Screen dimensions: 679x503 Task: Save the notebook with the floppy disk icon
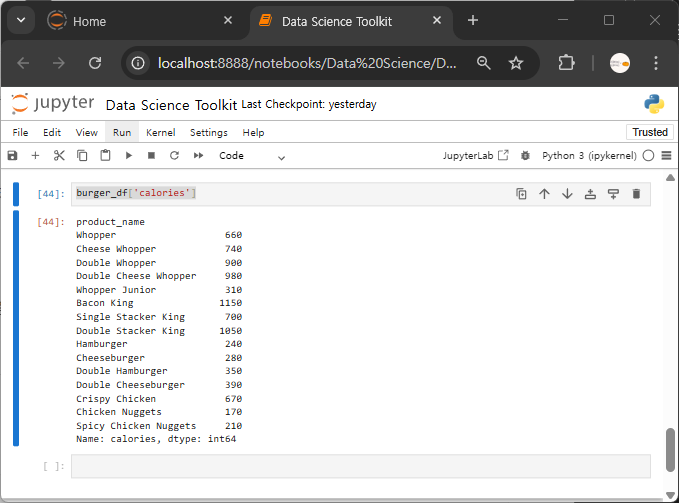coord(13,155)
